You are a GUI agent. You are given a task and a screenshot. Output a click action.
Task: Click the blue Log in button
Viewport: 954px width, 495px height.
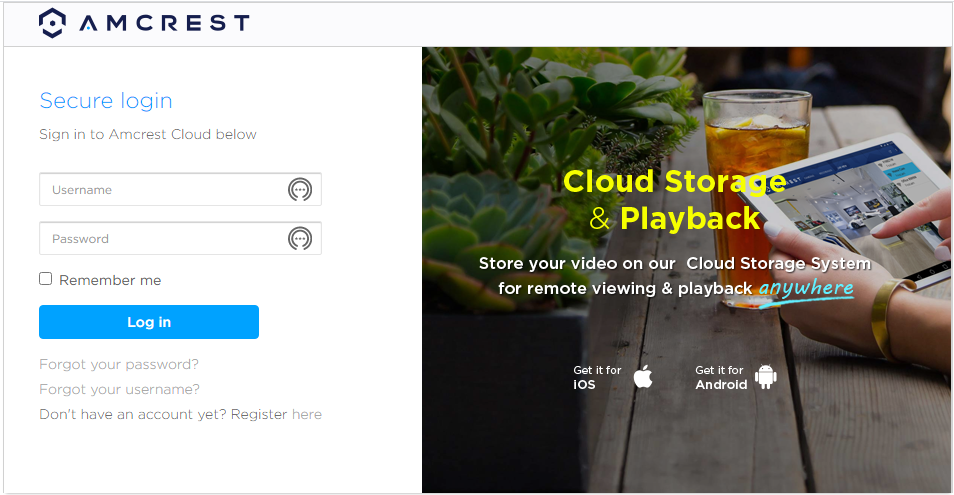149,322
